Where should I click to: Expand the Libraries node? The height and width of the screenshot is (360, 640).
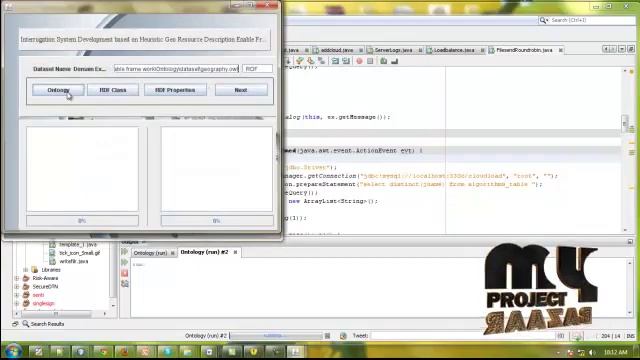click(25, 270)
